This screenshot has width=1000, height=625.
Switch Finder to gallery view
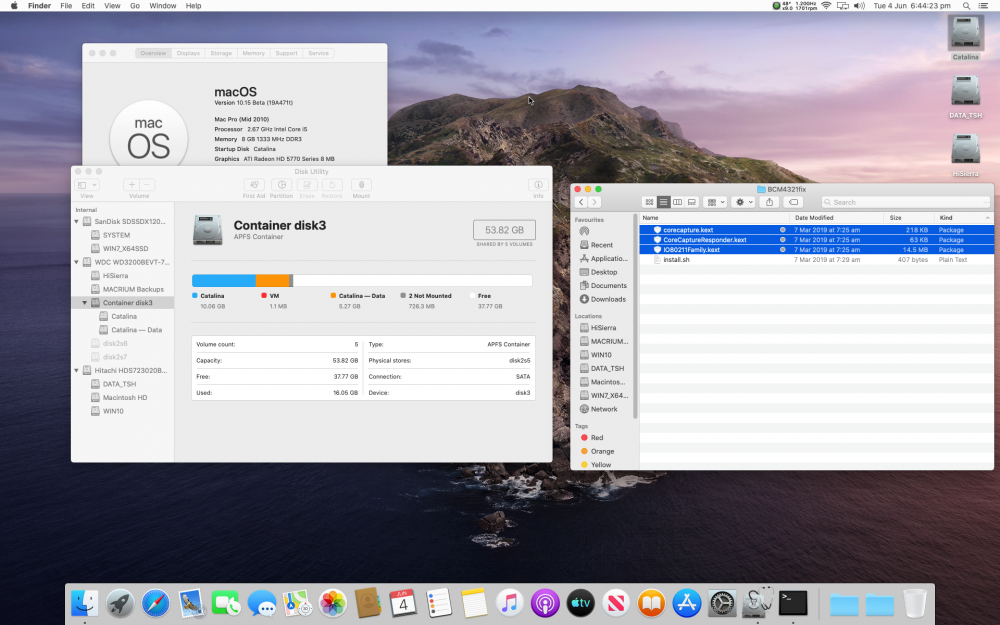tap(691, 202)
